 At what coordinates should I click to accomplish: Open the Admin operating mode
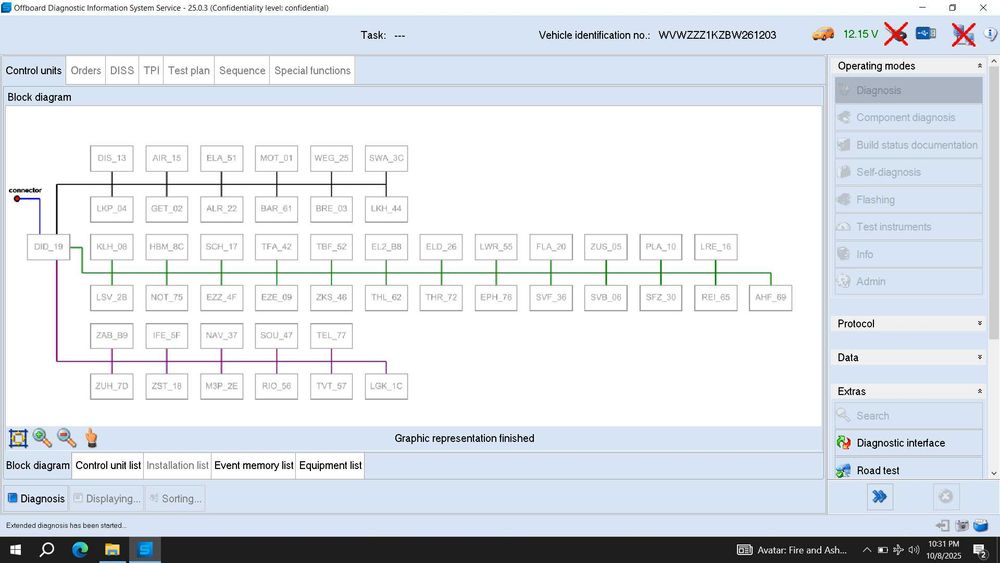(x=908, y=281)
